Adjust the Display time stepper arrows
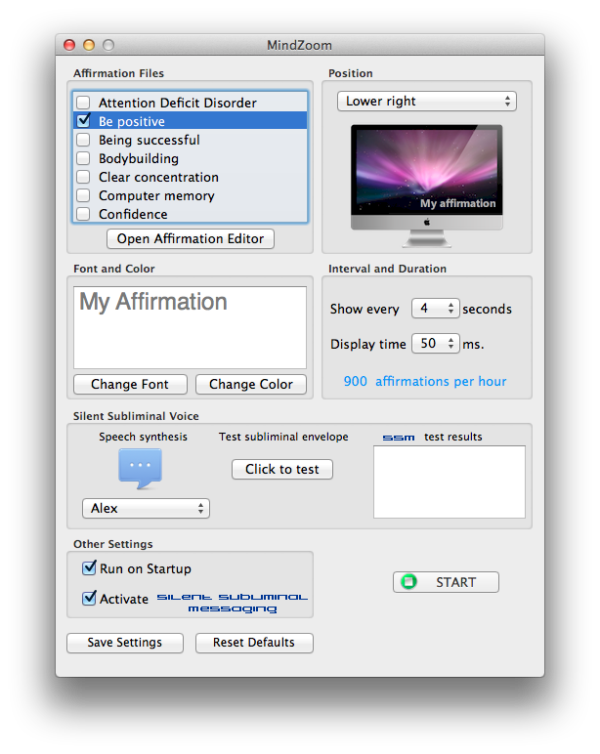The image size is (600, 754). (x=451, y=344)
